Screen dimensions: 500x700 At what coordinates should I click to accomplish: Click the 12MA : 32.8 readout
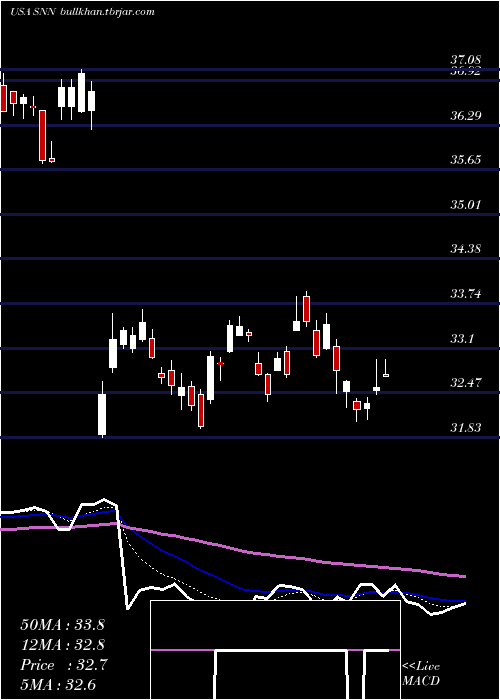(x=62, y=645)
